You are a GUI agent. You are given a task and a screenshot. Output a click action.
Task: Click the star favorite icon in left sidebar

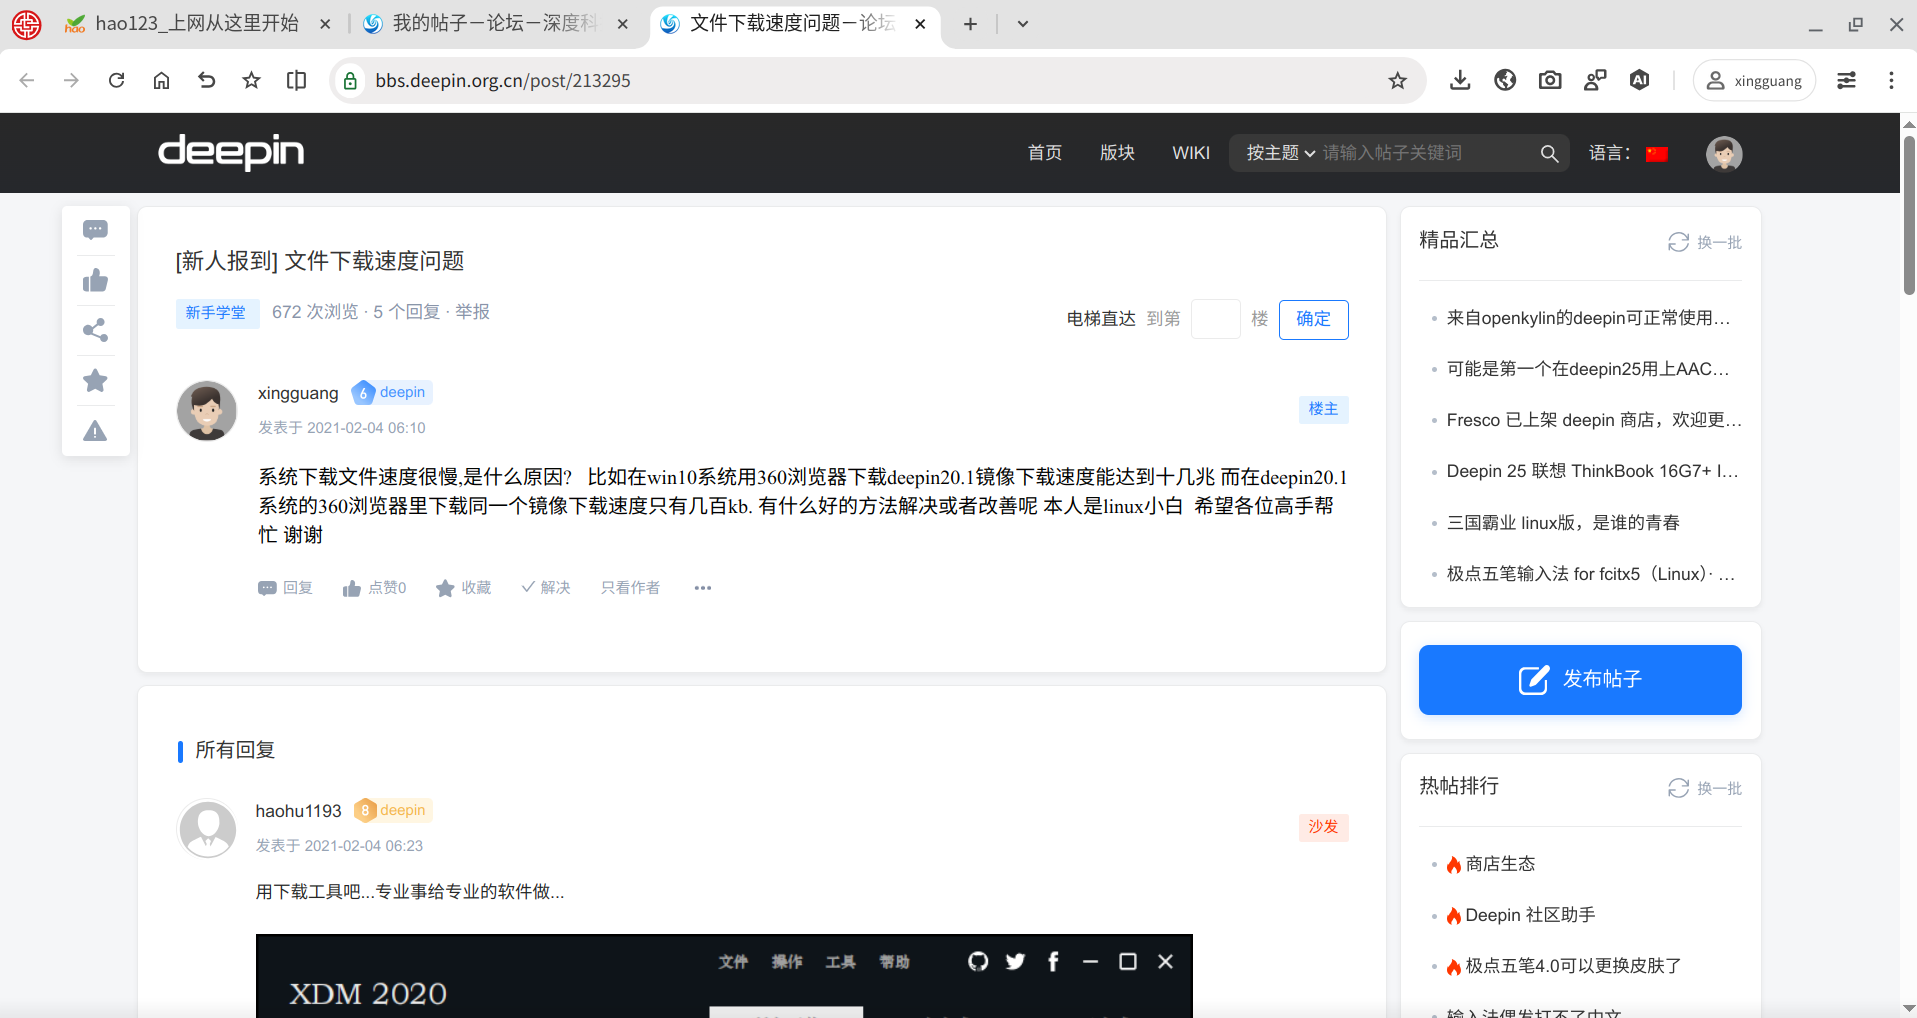pos(95,380)
